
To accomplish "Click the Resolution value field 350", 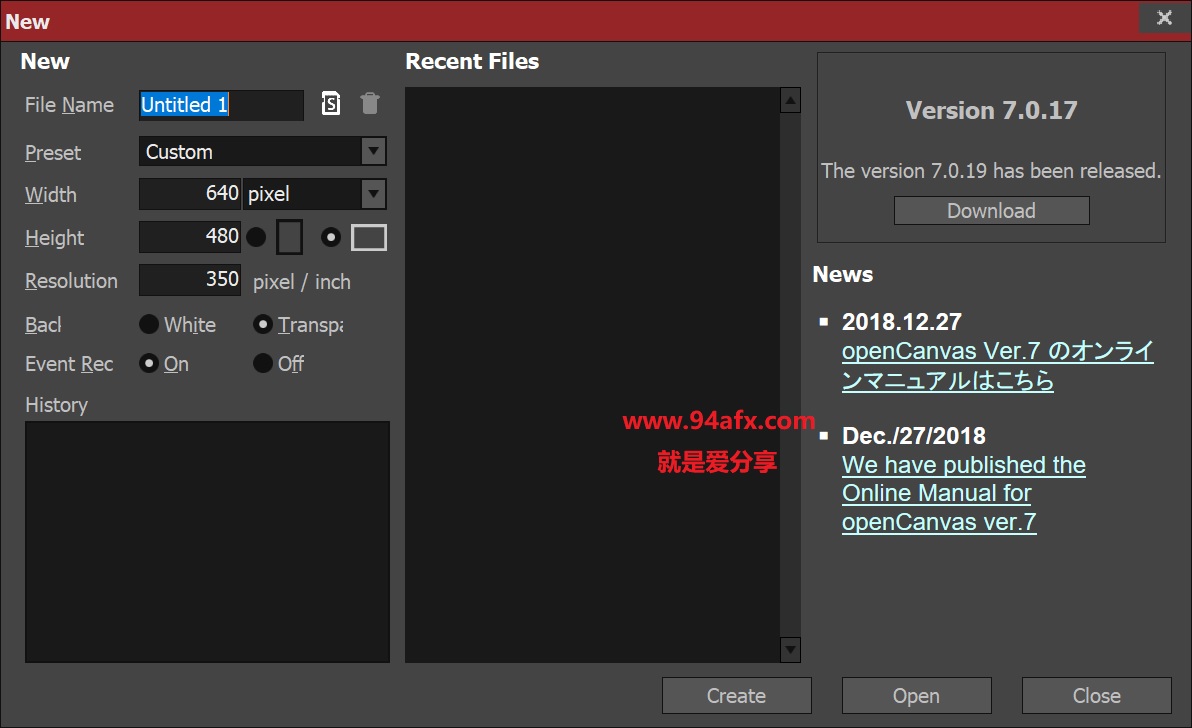I will point(190,280).
